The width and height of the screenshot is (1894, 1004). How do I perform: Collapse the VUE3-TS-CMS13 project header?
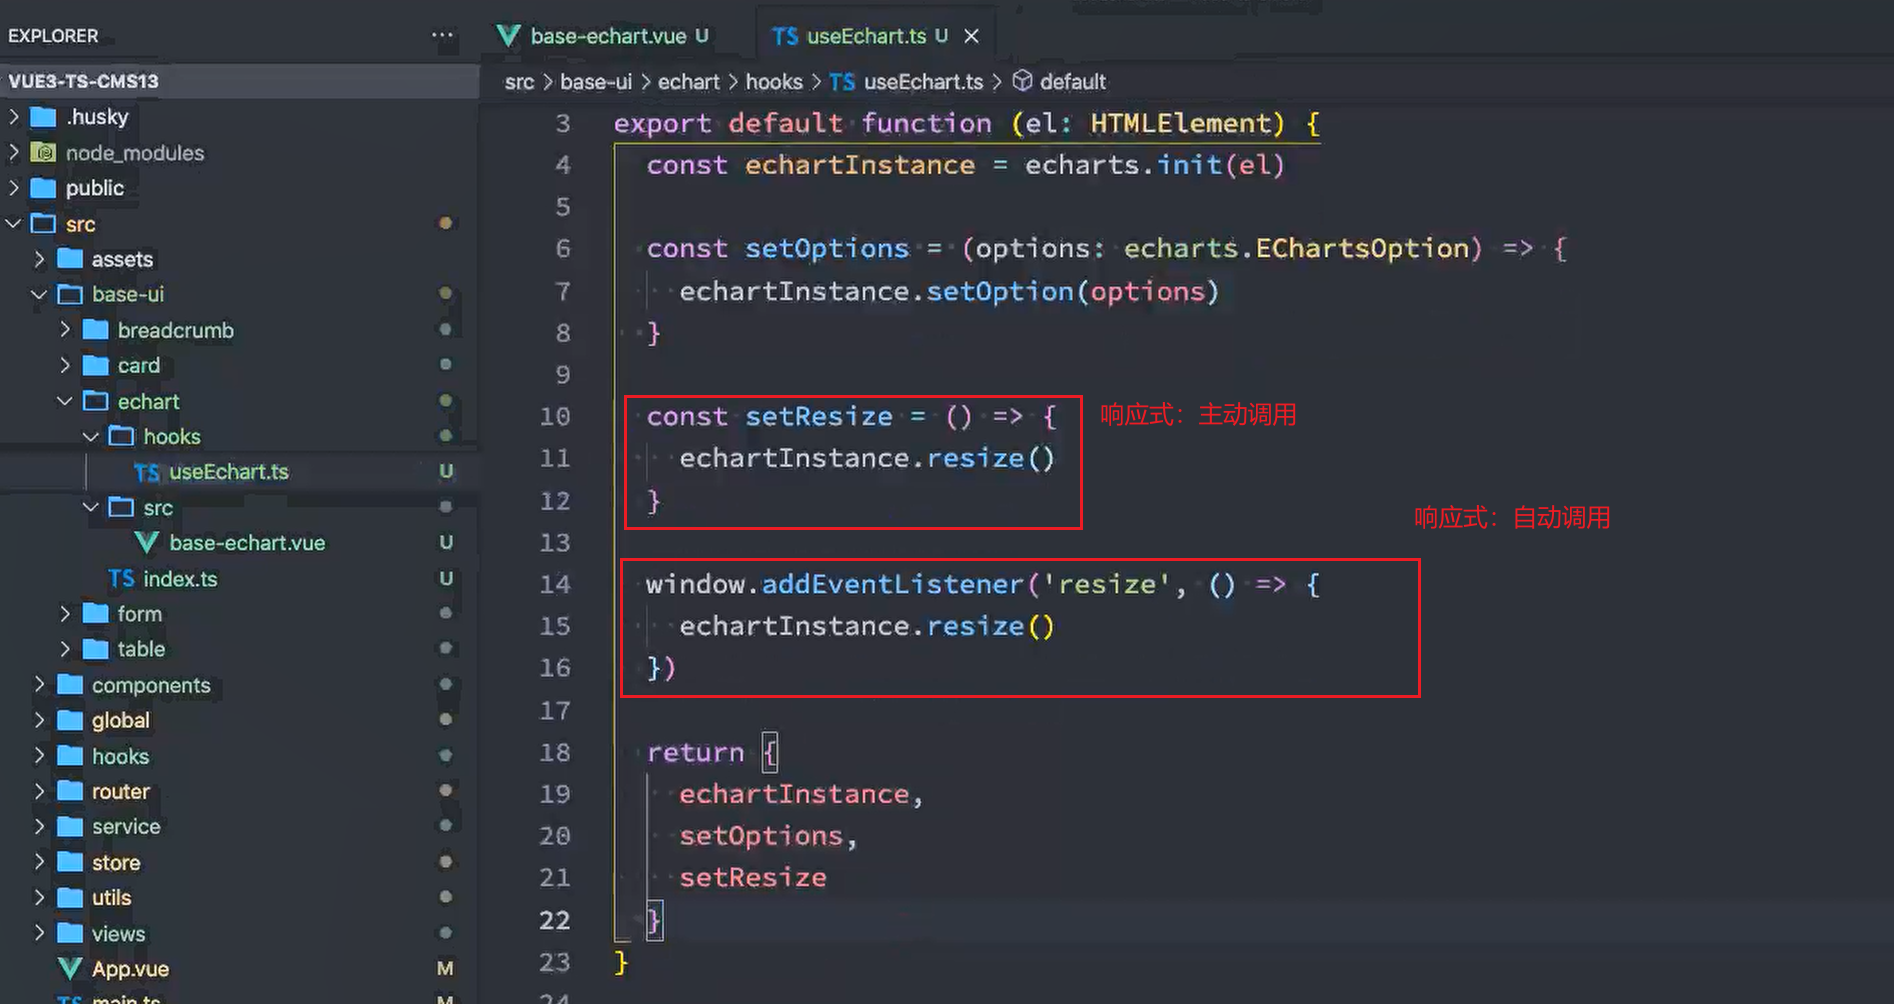click(x=240, y=81)
